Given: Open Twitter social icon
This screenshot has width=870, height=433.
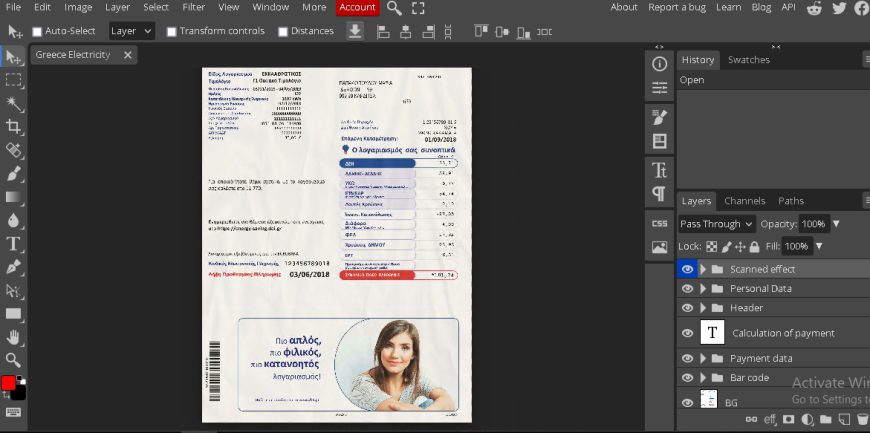Looking at the screenshot, I should coord(839,8).
